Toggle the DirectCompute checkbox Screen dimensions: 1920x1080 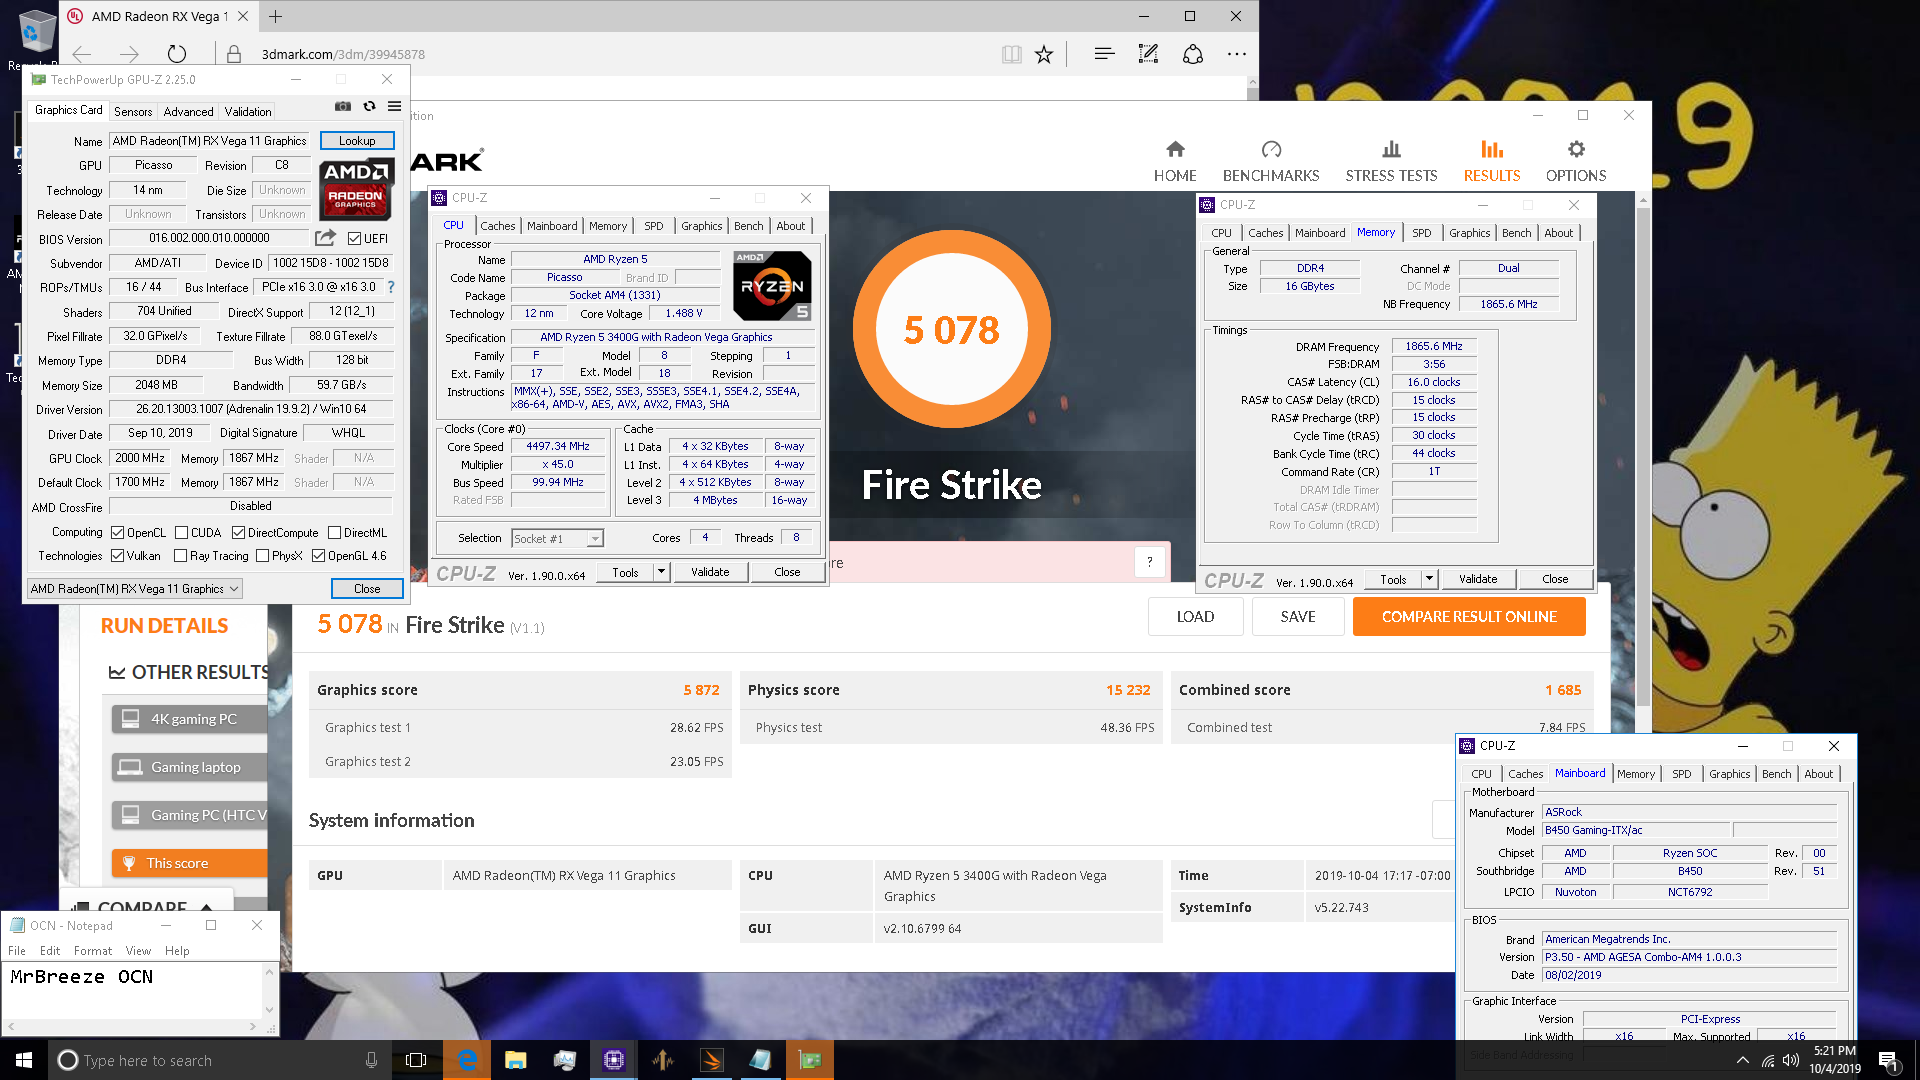point(238,533)
